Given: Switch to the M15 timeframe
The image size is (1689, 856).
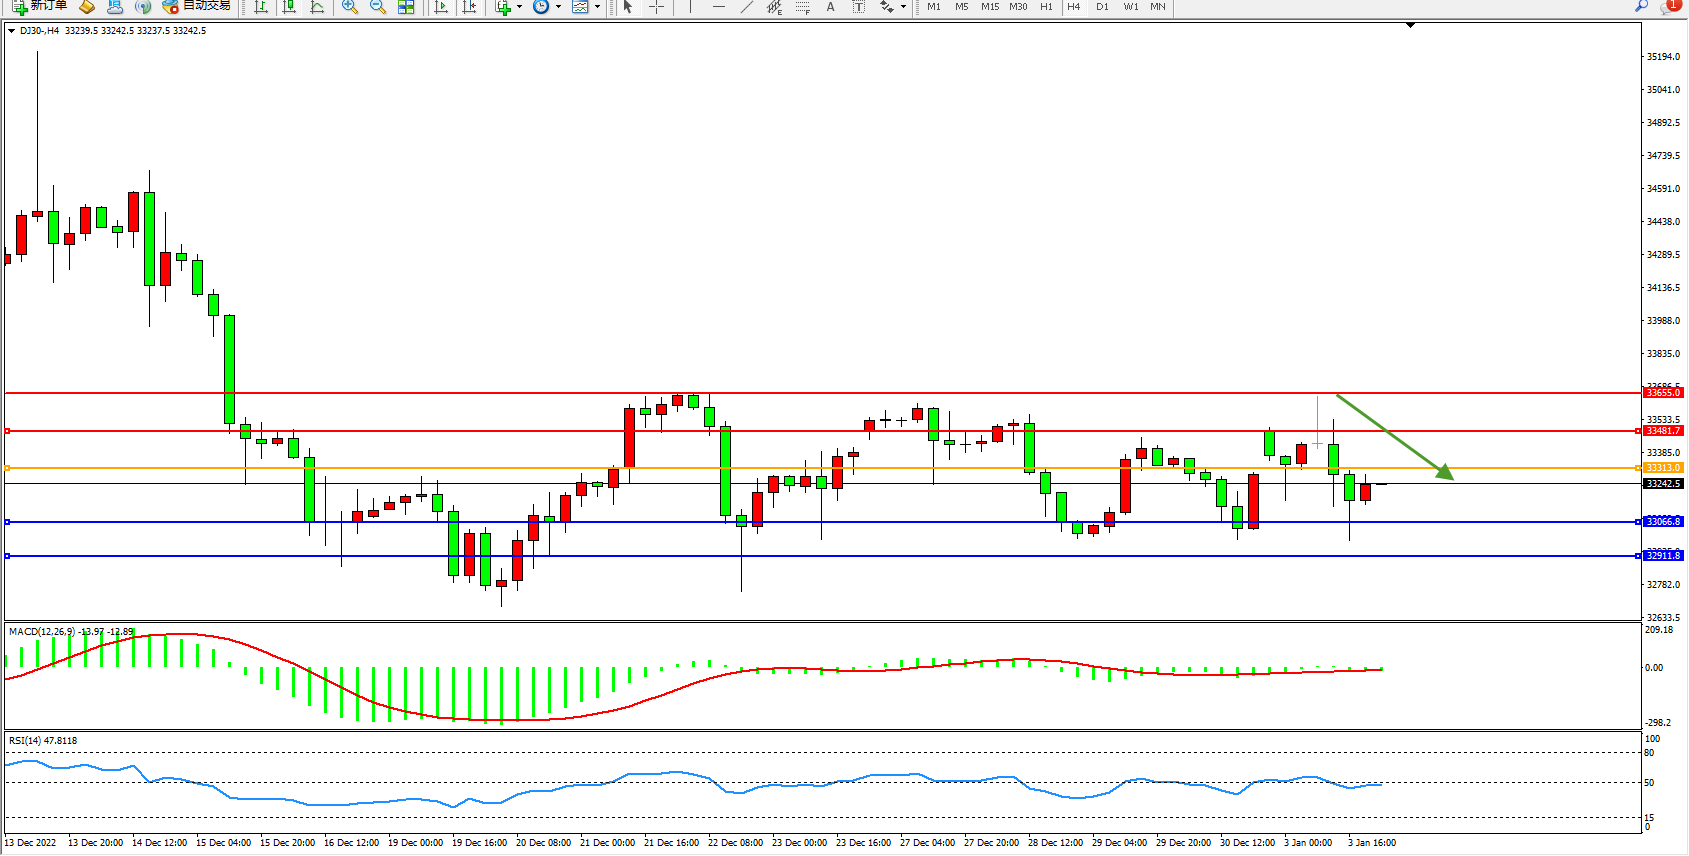Looking at the screenshot, I should pos(989,7).
